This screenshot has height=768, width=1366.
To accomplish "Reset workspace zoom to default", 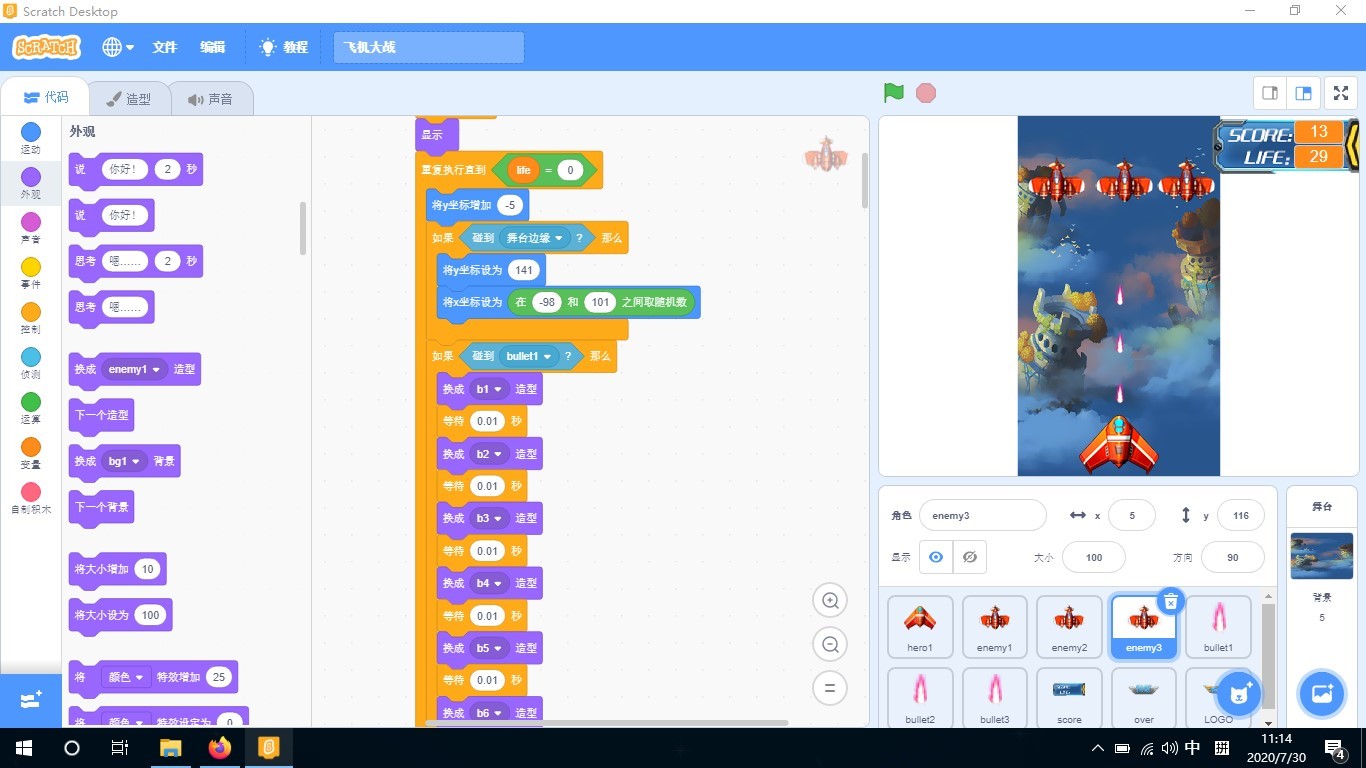I will (x=830, y=688).
